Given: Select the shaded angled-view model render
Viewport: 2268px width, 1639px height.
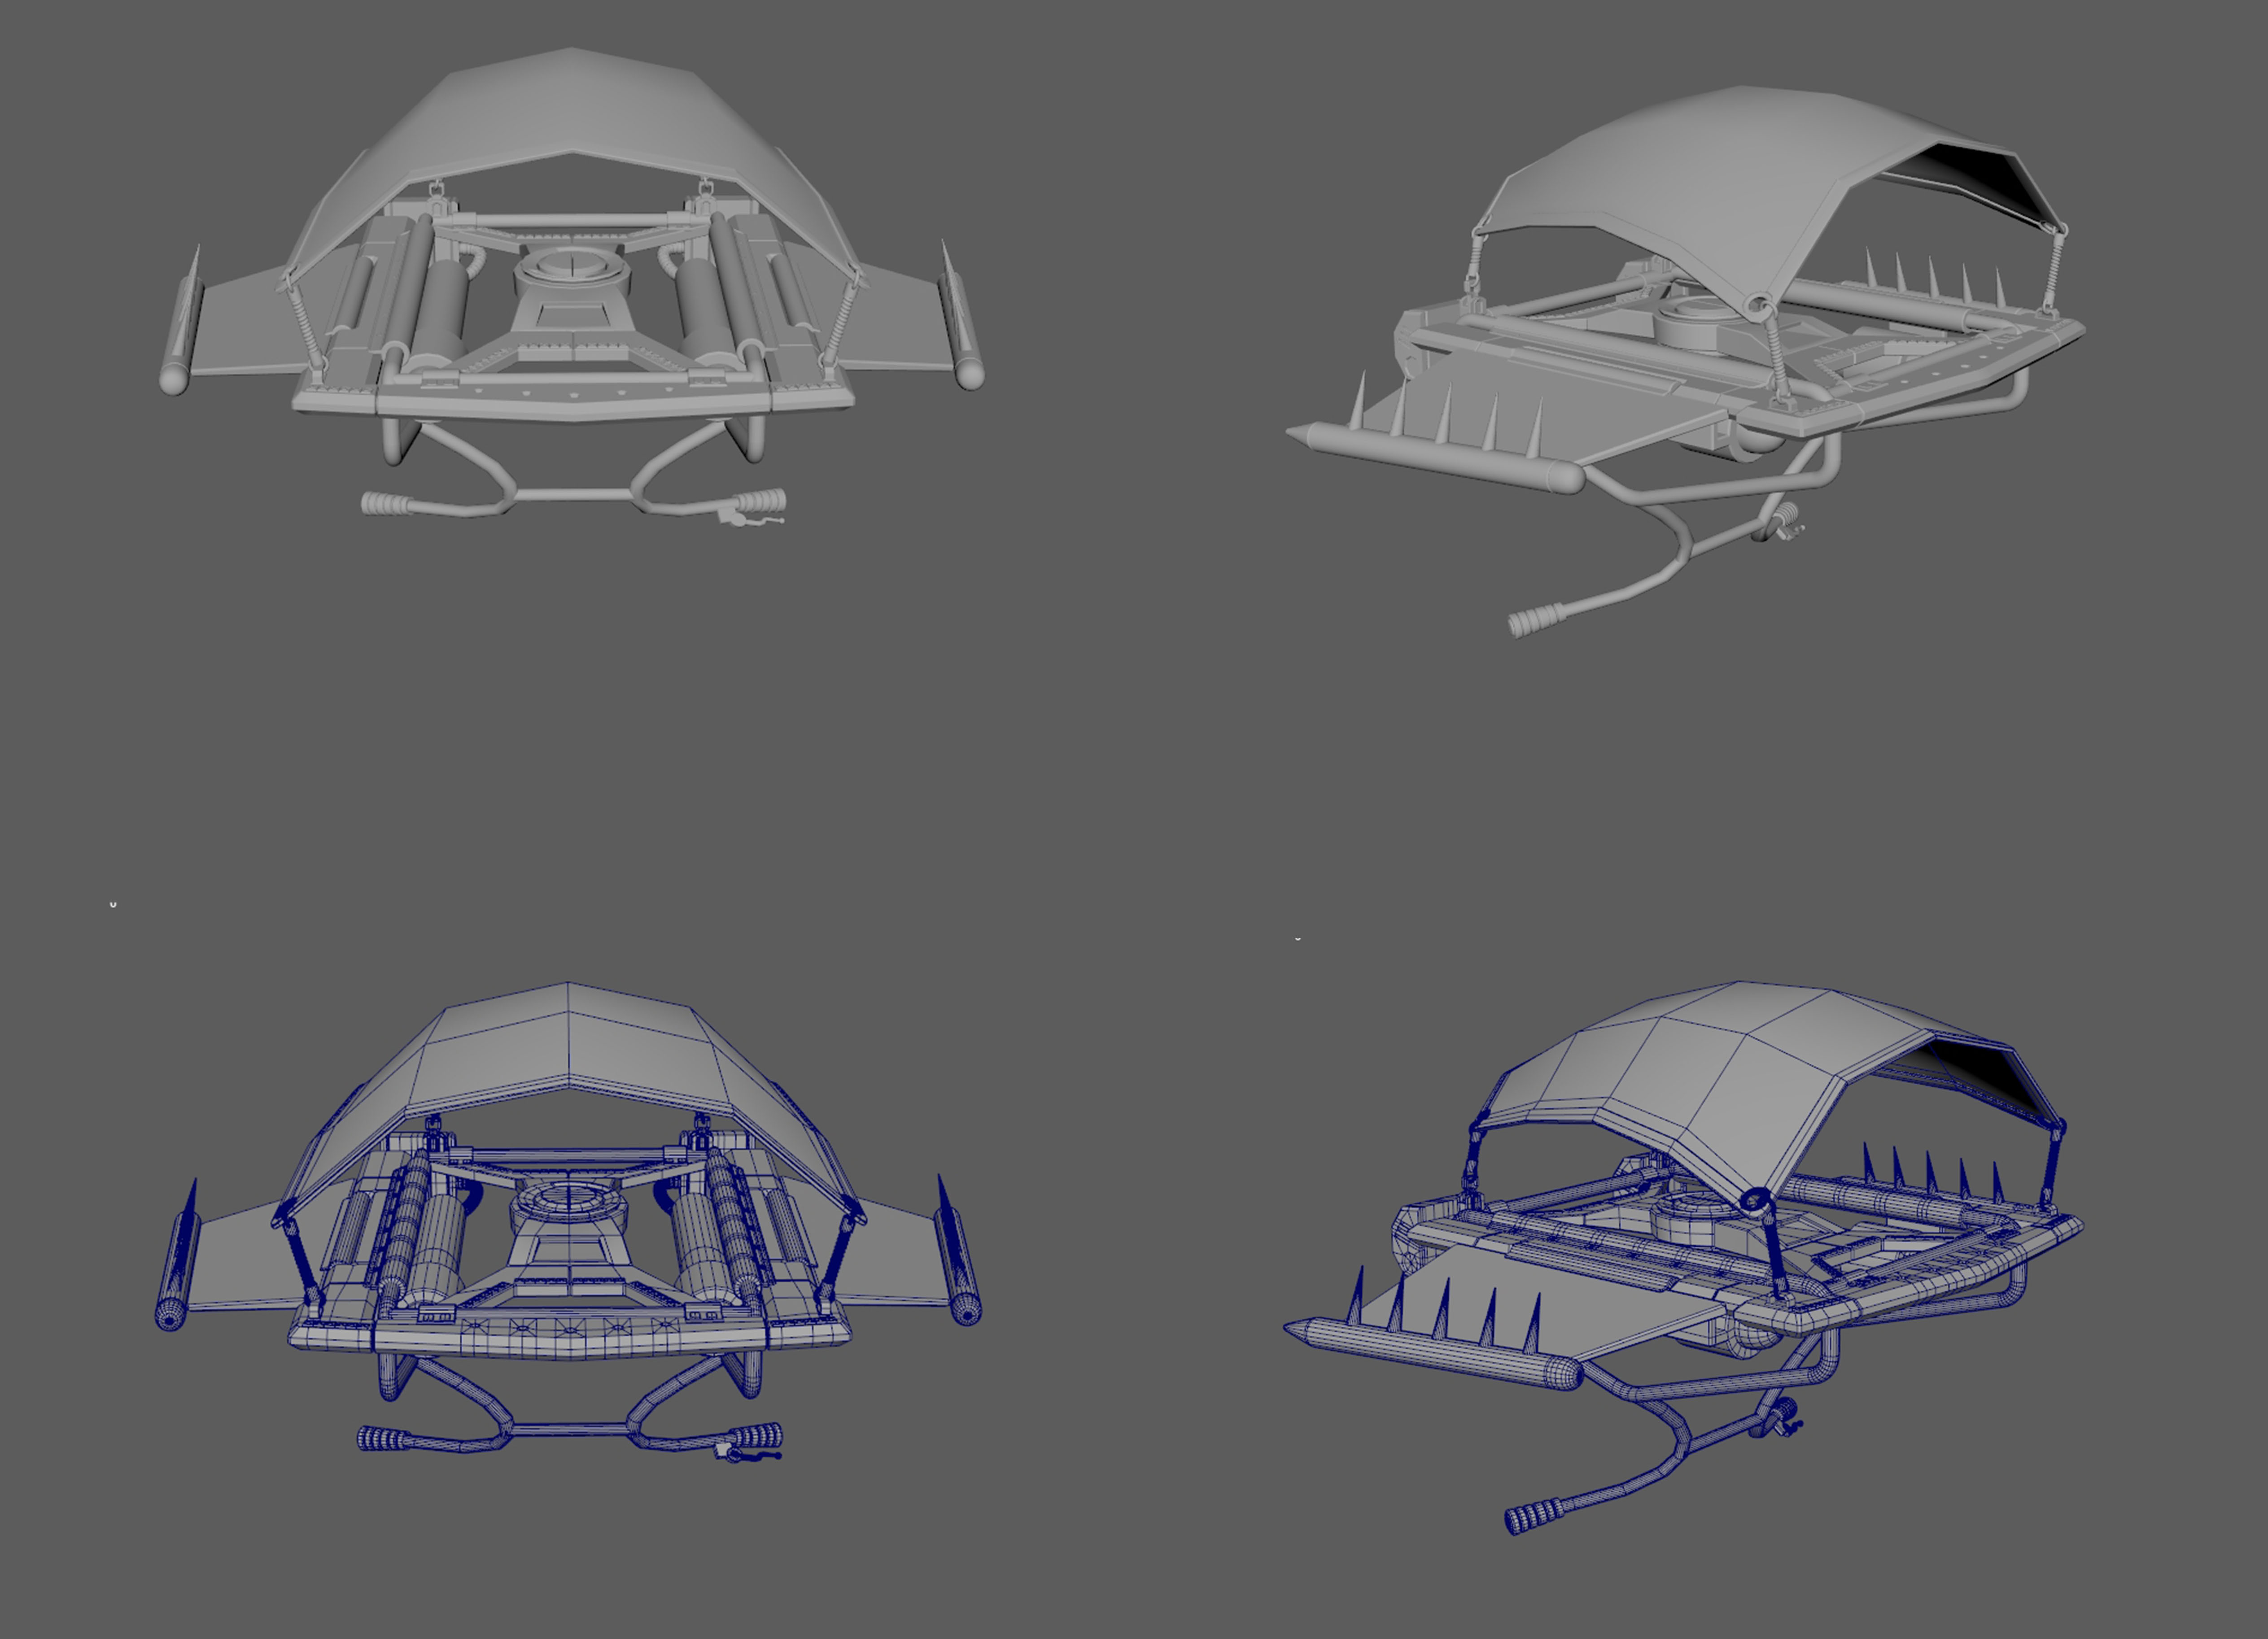Looking at the screenshot, I should [x=1686, y=361].
